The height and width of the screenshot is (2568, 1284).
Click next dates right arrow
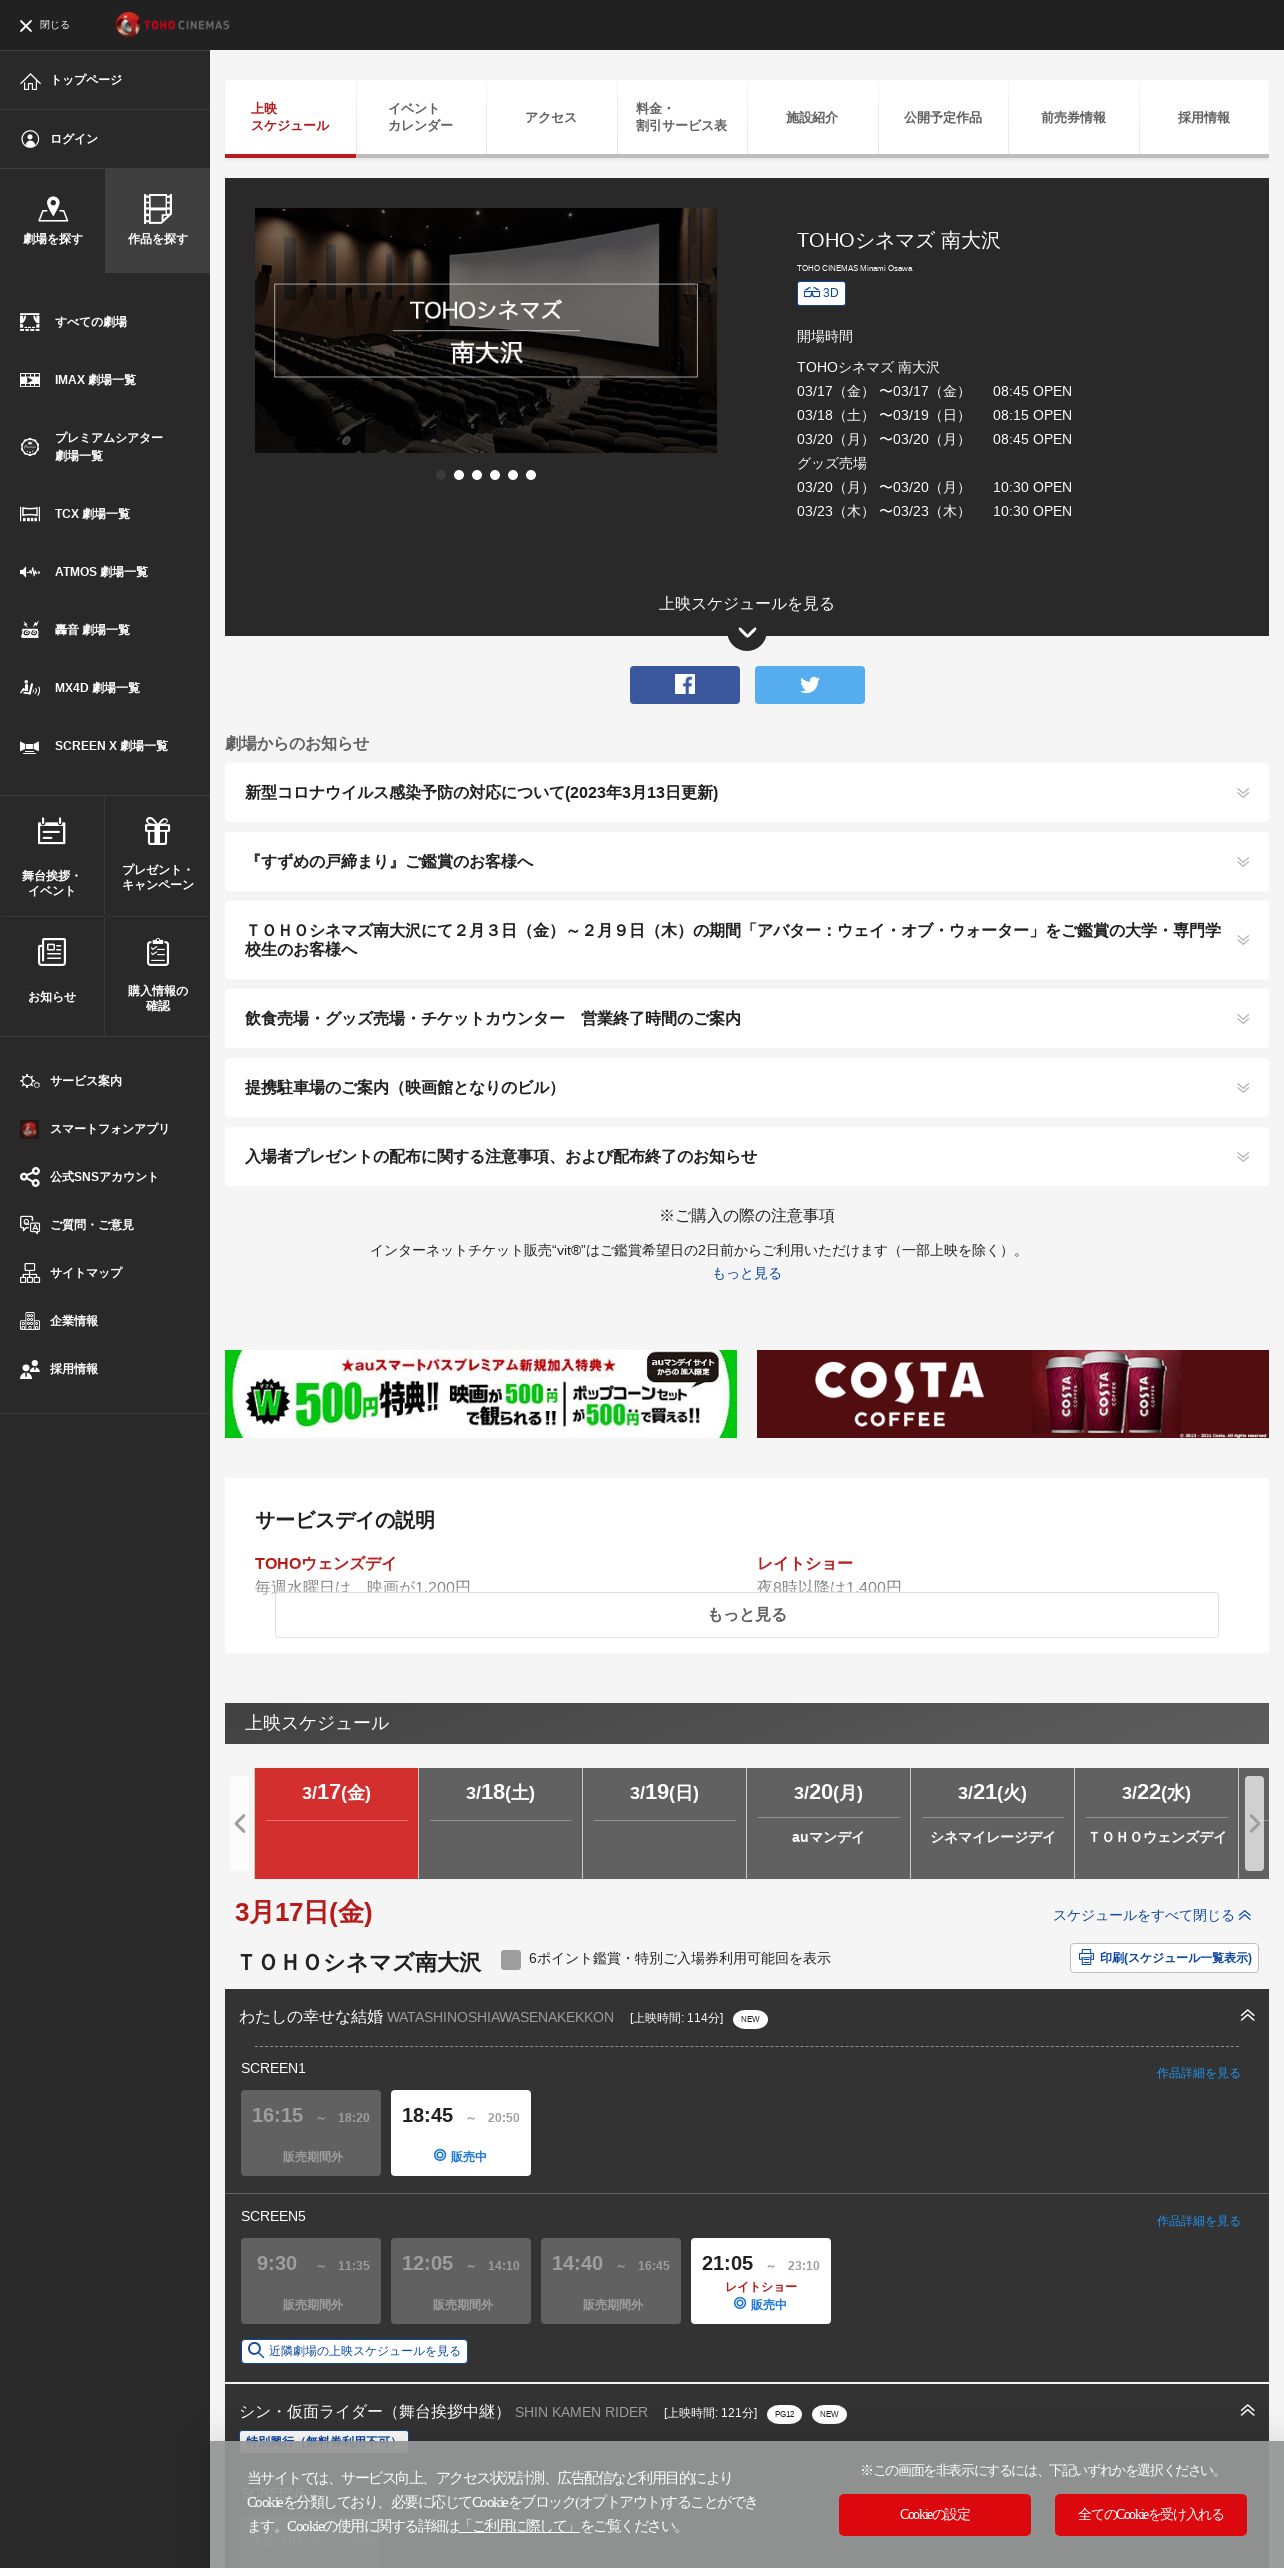(x=1255, y=1823)
